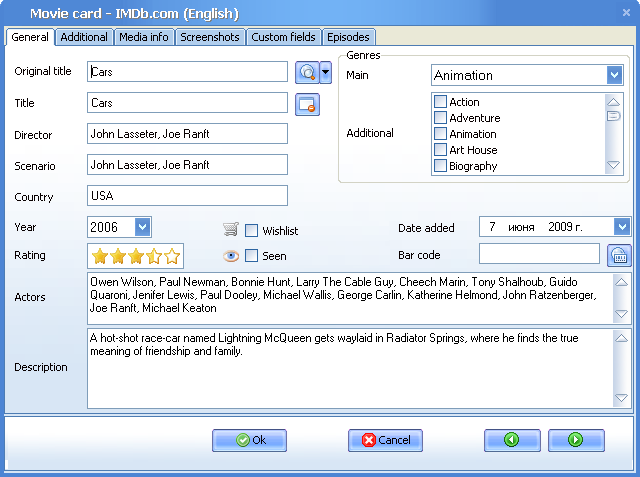Select the day 7 in Date added
640x477 pixels.
[x=492, y=226]
